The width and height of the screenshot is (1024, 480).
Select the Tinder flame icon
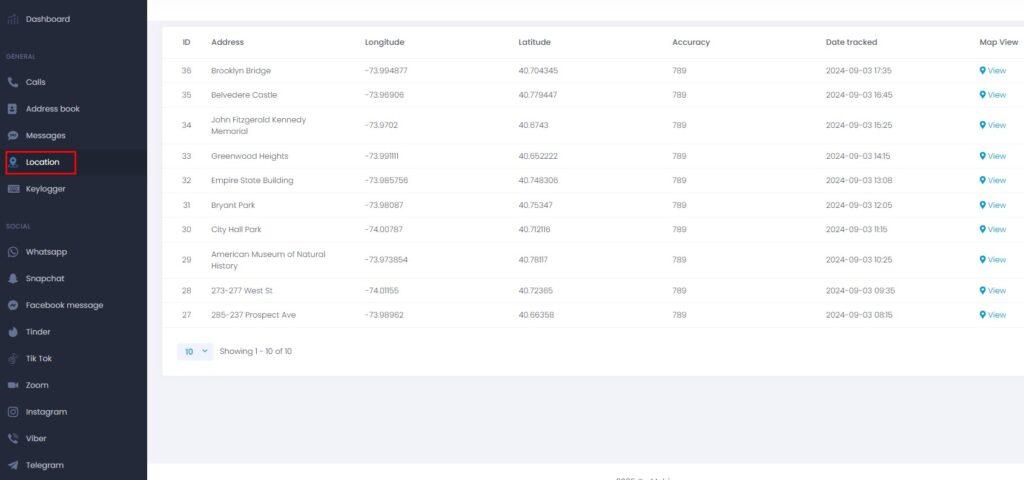(13, 332)
